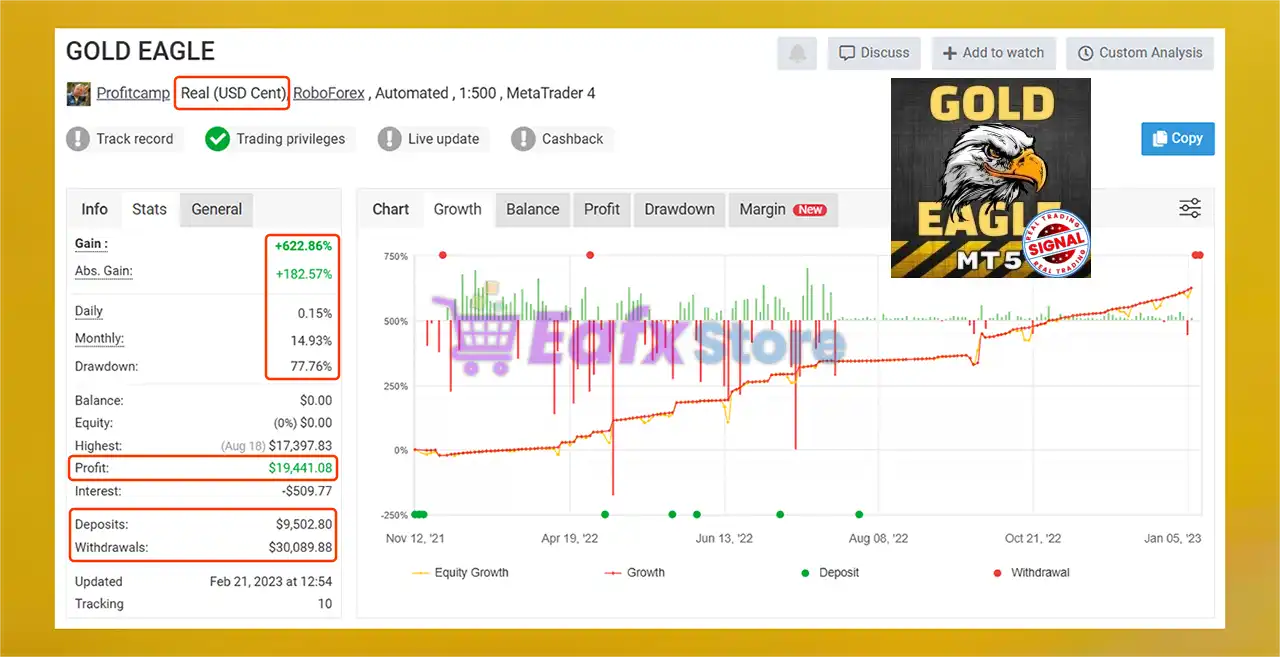The width and height of the screenshot is (1280, 657).
Task: Toggle Growth legend series
Action: (x=635, y=573)
